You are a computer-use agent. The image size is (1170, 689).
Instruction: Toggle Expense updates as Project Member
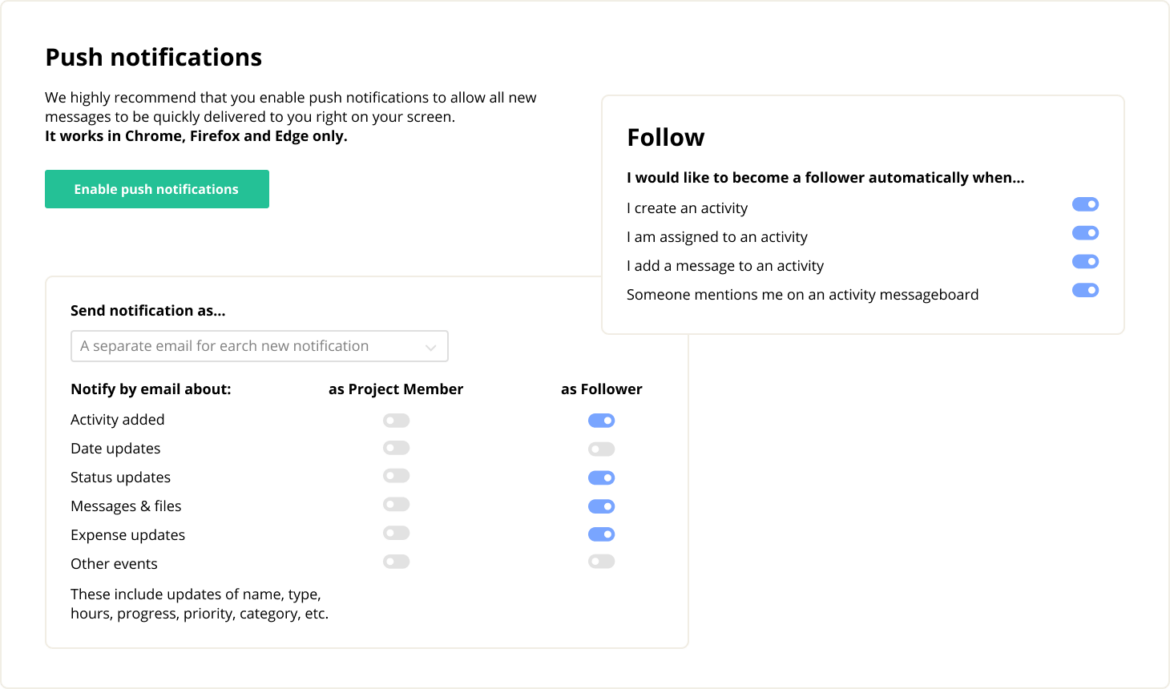pyautogui.click(x=396, y=533)
